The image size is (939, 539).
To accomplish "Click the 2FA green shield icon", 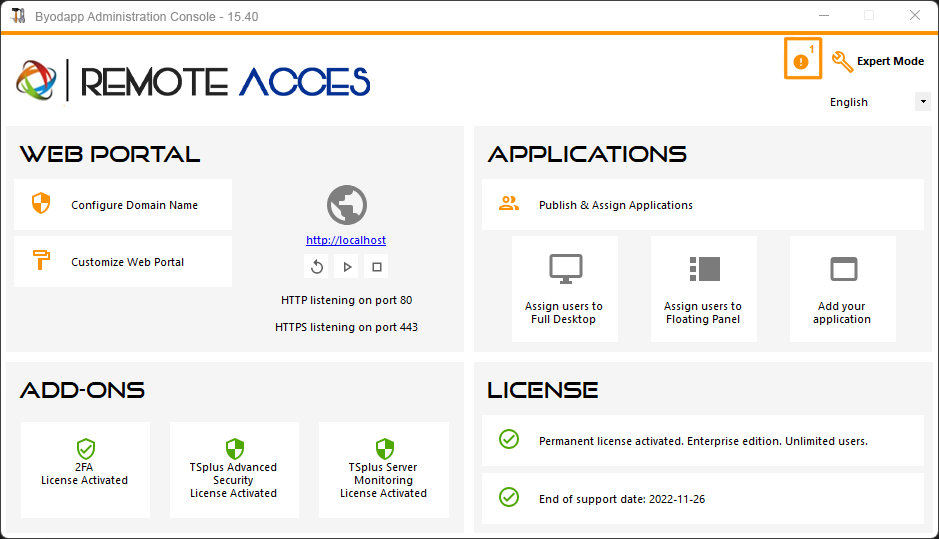I will 86,449.
